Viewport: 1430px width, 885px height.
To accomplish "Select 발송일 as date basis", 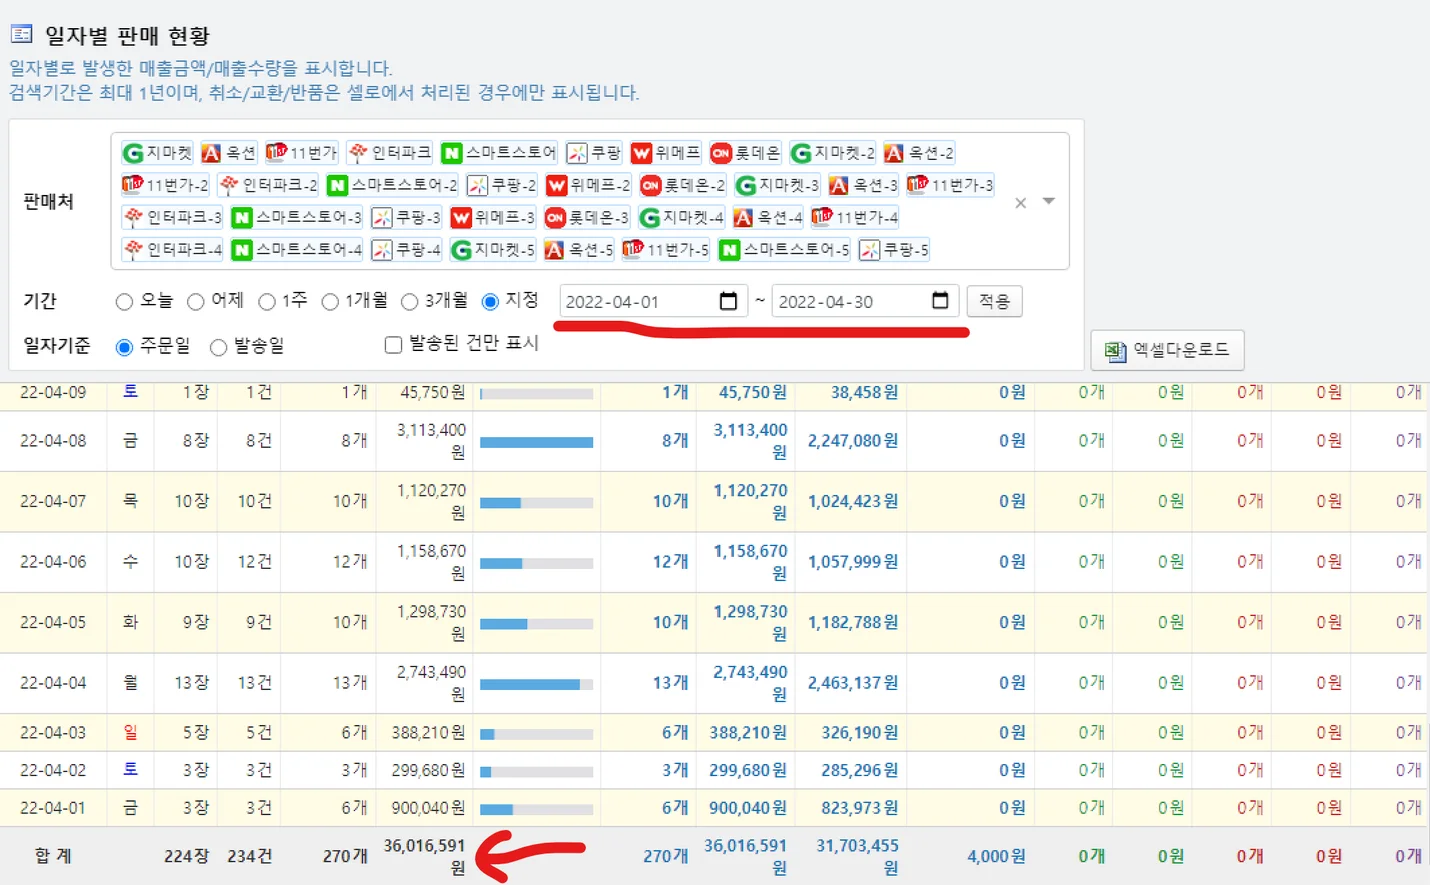I will click(x=218, y=347).
